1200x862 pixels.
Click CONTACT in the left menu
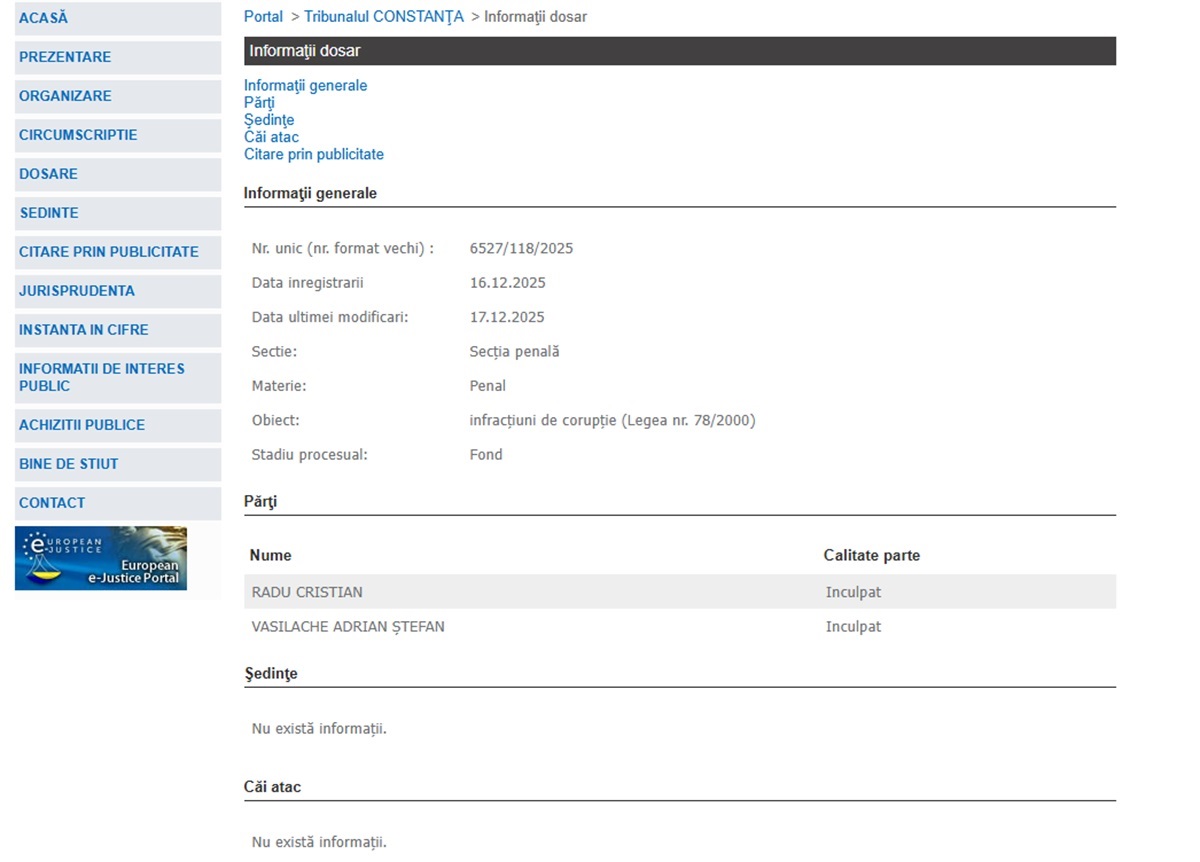(118, 503)
